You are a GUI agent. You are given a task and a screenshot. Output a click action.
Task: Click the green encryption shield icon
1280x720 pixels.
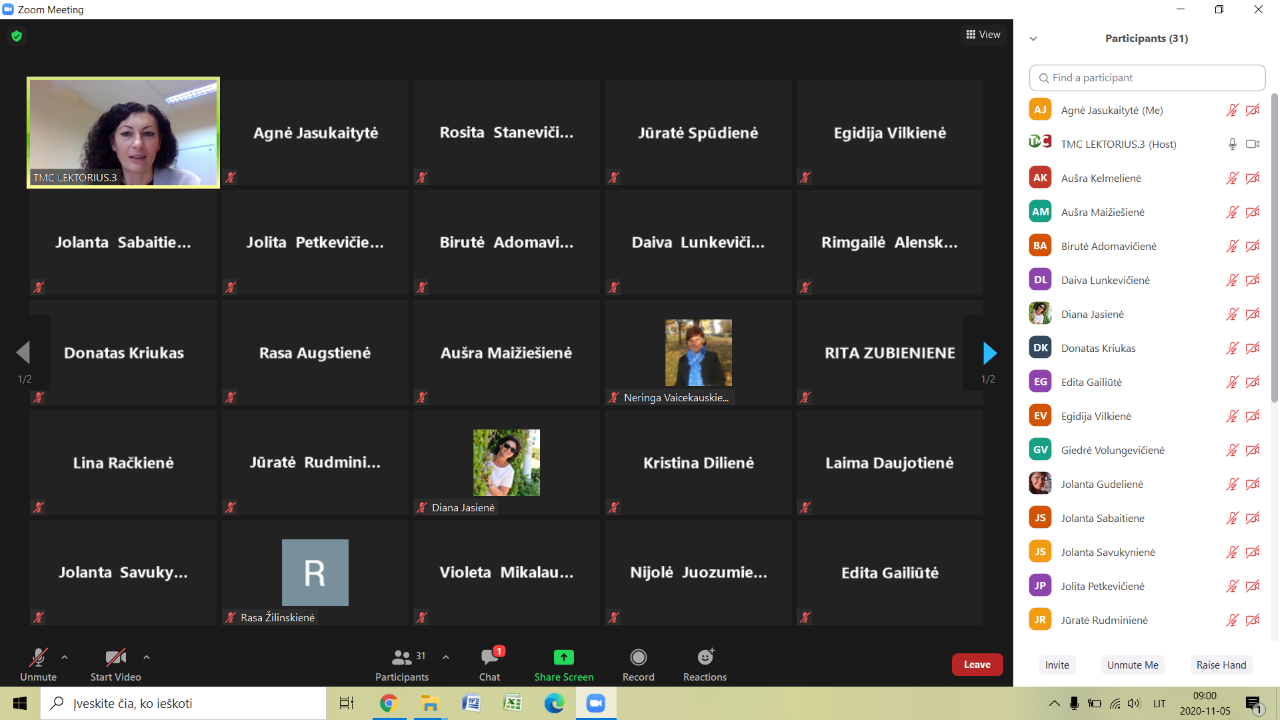[16, 36]
